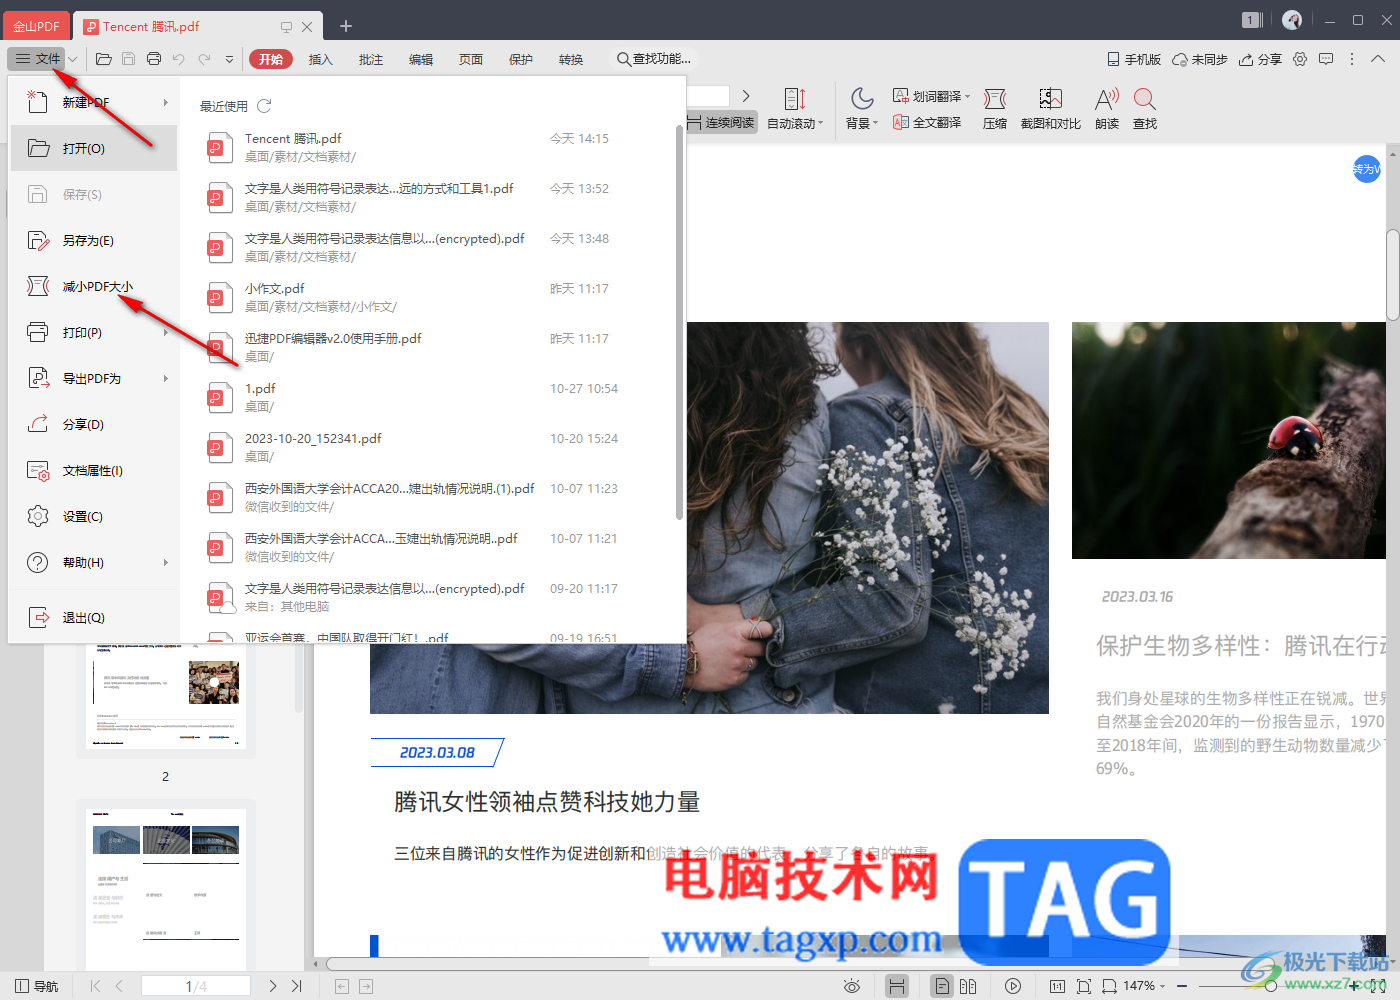Image resolution: width=1400 pixels, height=1000 pixels.
Task: Open the three-dot more options menu
Action: 1352,59
